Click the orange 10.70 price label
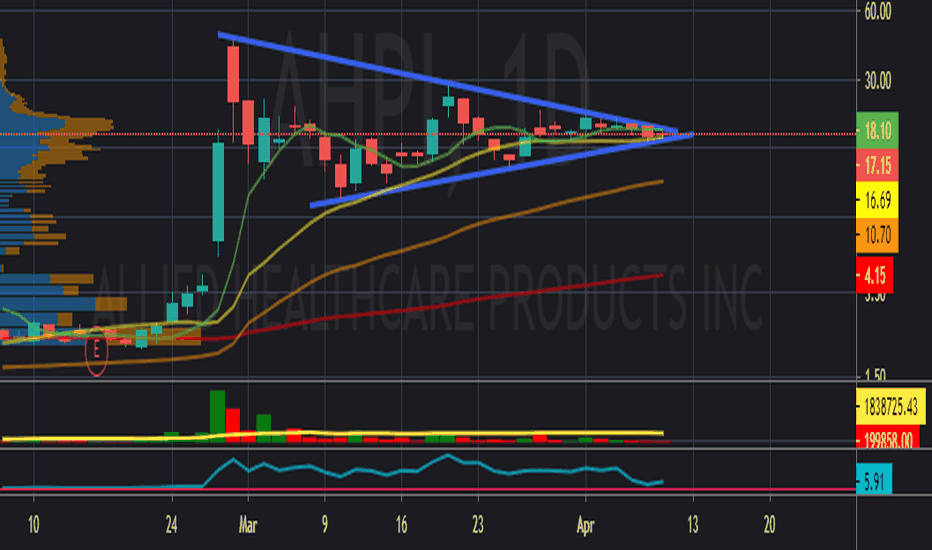 point(877,235)
